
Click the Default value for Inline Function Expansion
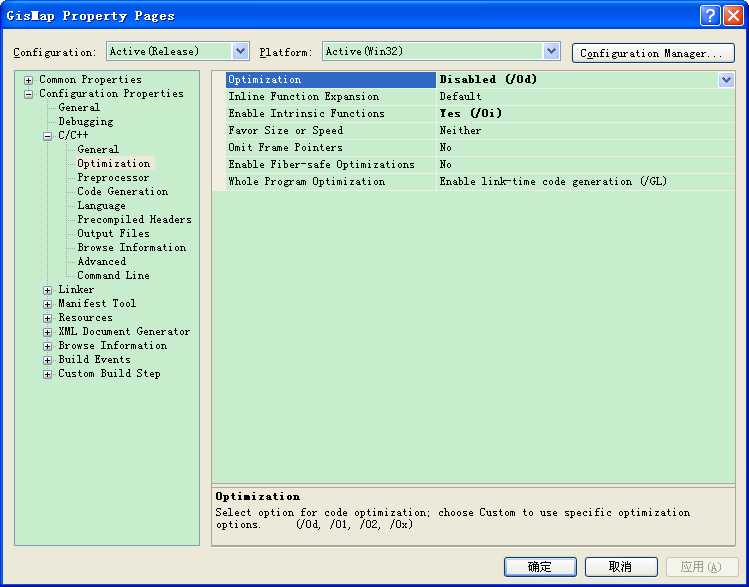tap(460, 96)
